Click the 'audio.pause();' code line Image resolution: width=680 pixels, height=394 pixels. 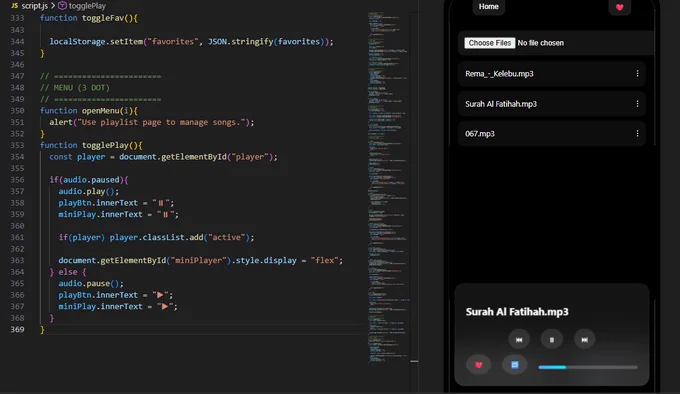(91, 283)
